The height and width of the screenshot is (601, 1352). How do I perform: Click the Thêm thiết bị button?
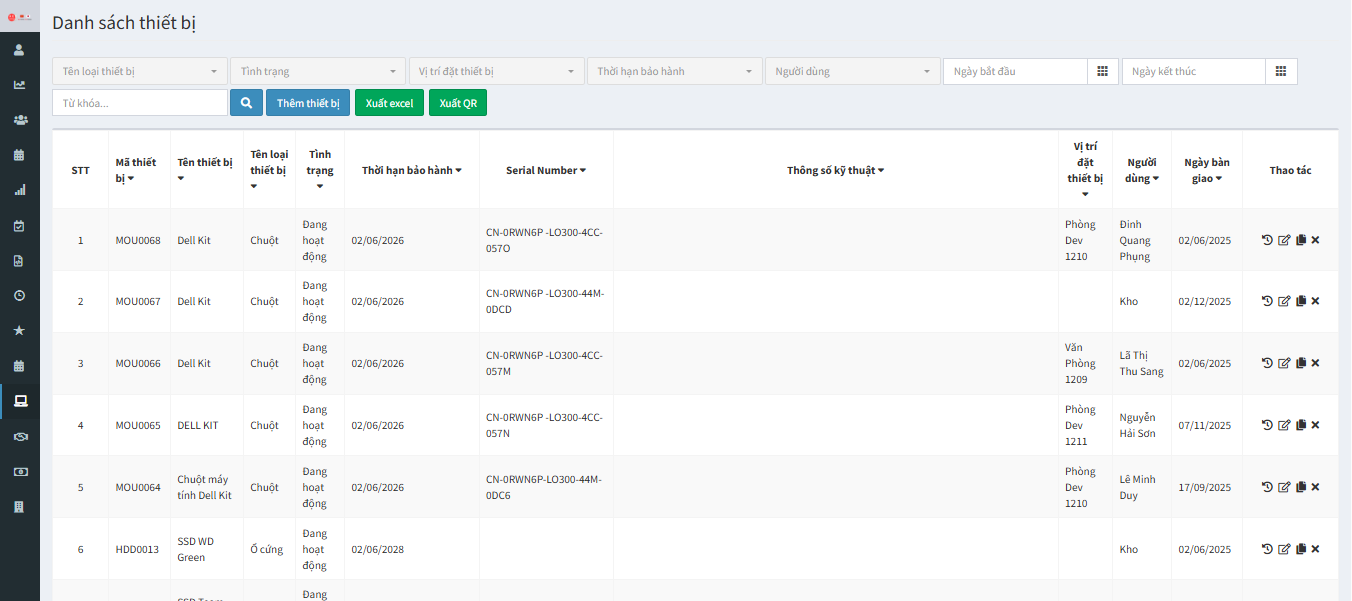coord(308,103)
